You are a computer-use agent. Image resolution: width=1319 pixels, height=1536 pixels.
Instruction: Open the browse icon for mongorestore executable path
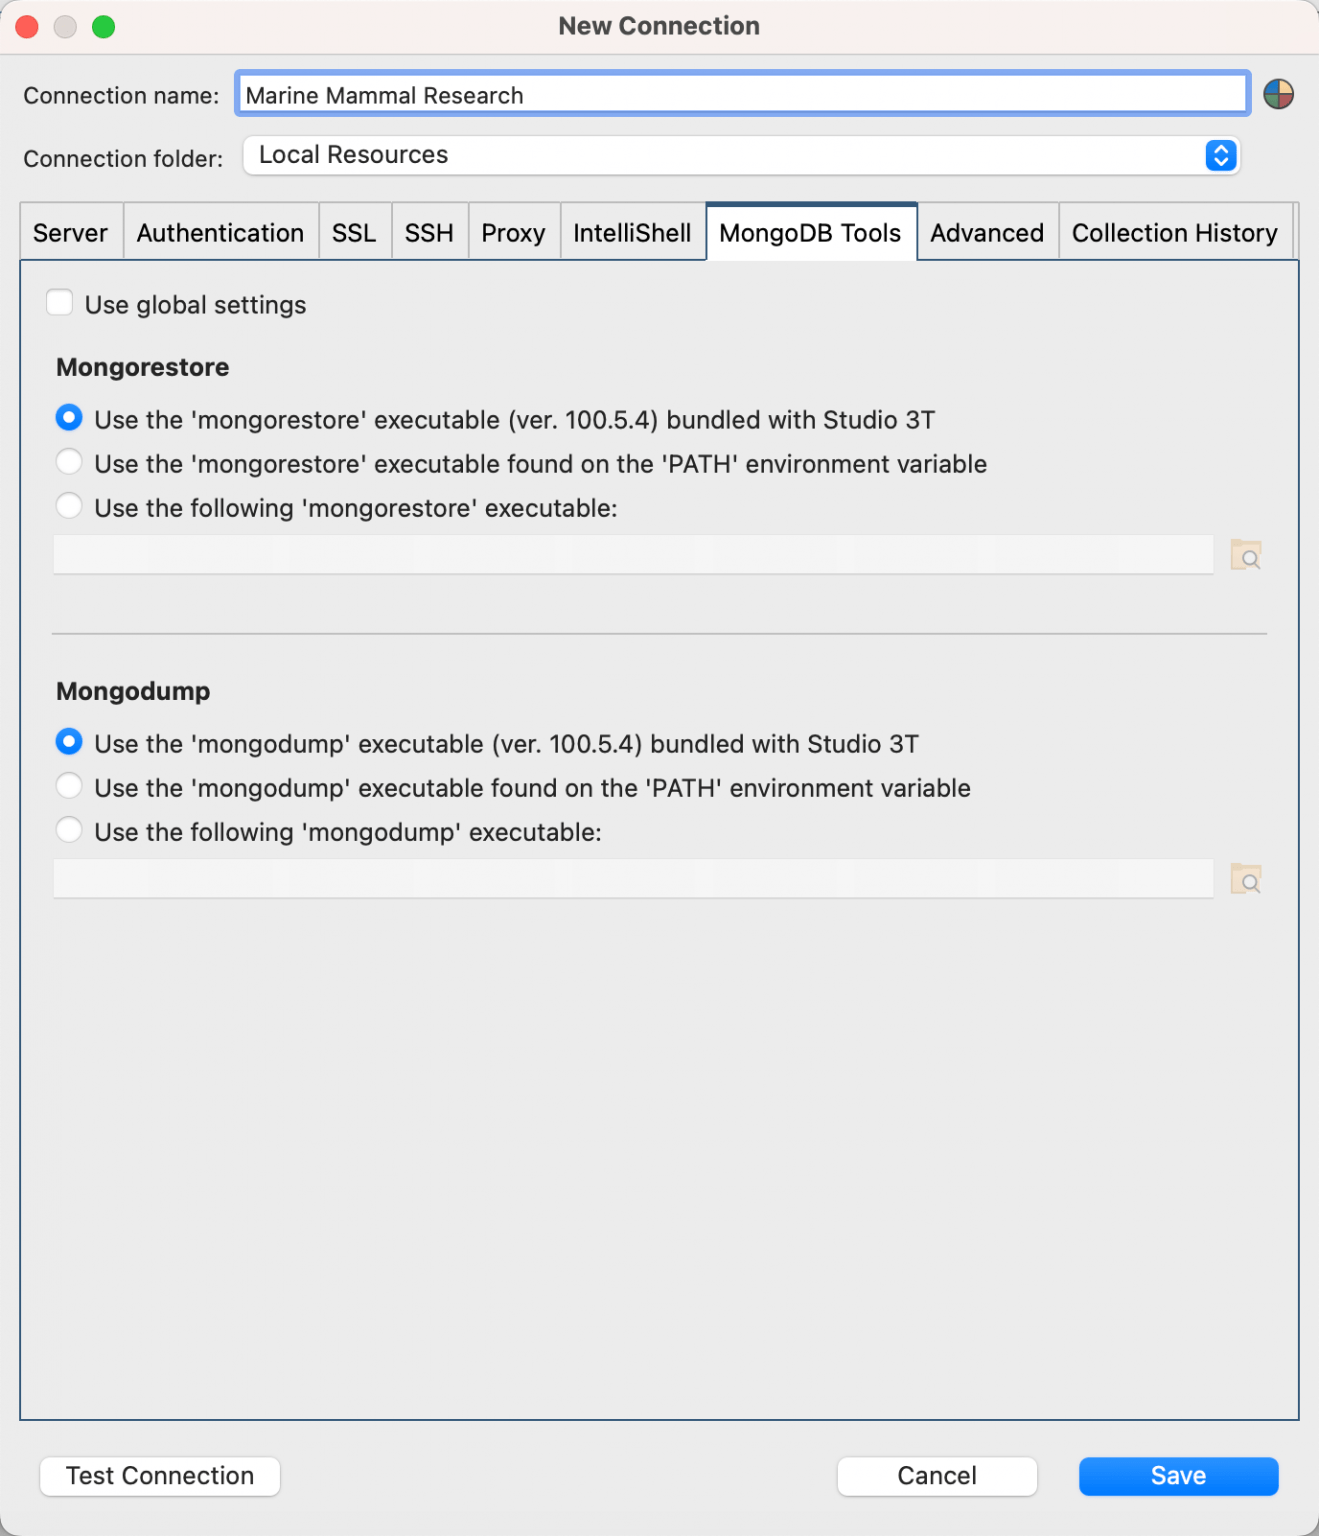[x=1246, y=555]
